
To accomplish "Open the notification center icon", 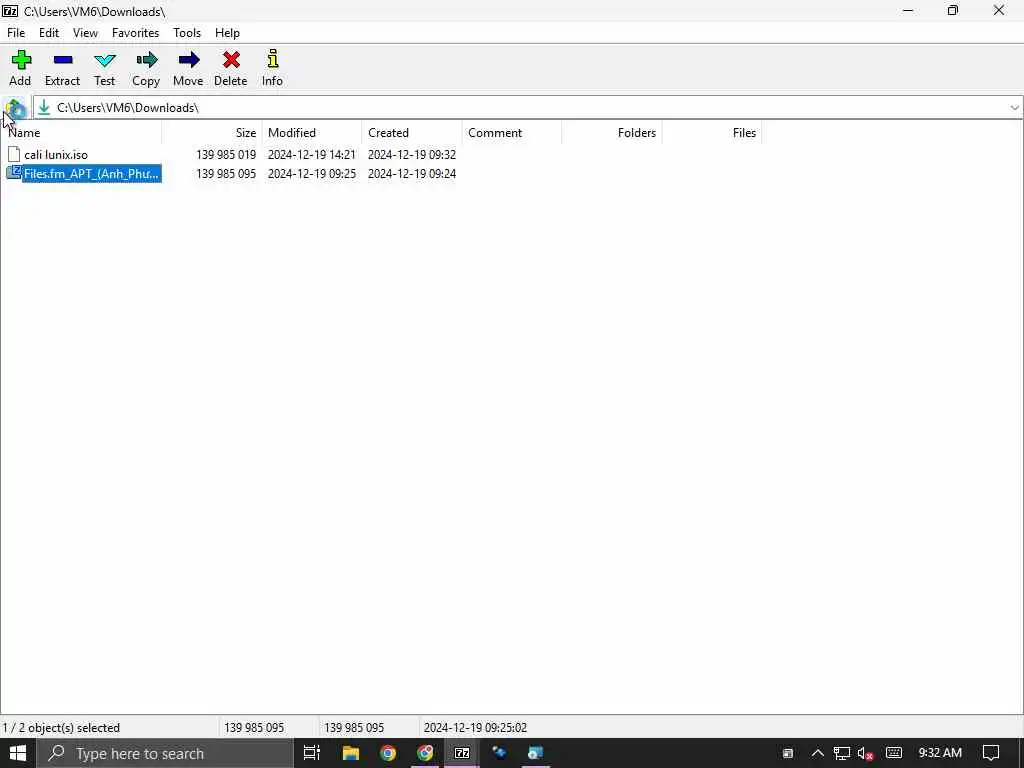I will pyautogui.click(x=991, y=754).
